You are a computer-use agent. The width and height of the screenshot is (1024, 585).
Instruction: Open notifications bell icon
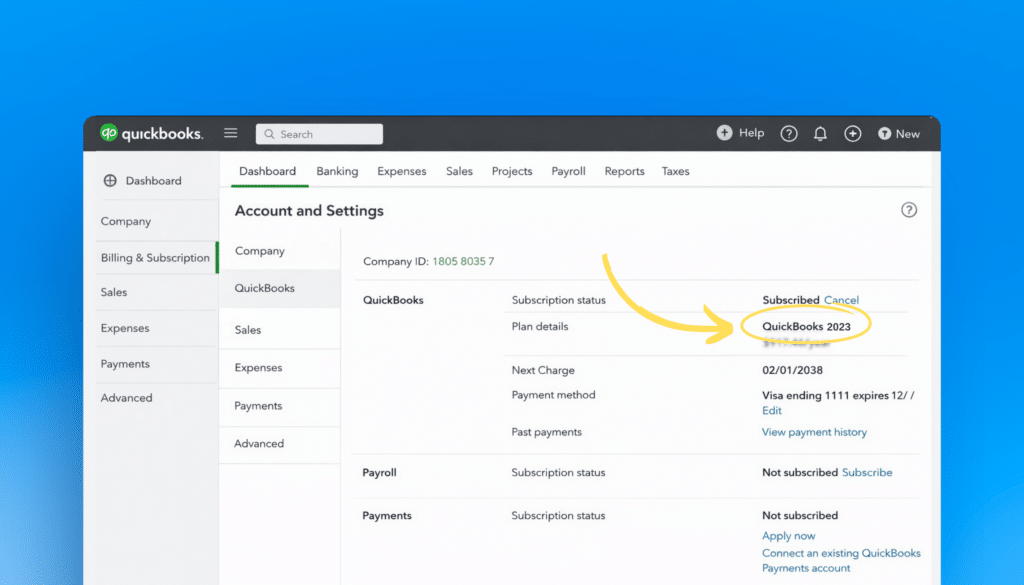pos(820,134)
